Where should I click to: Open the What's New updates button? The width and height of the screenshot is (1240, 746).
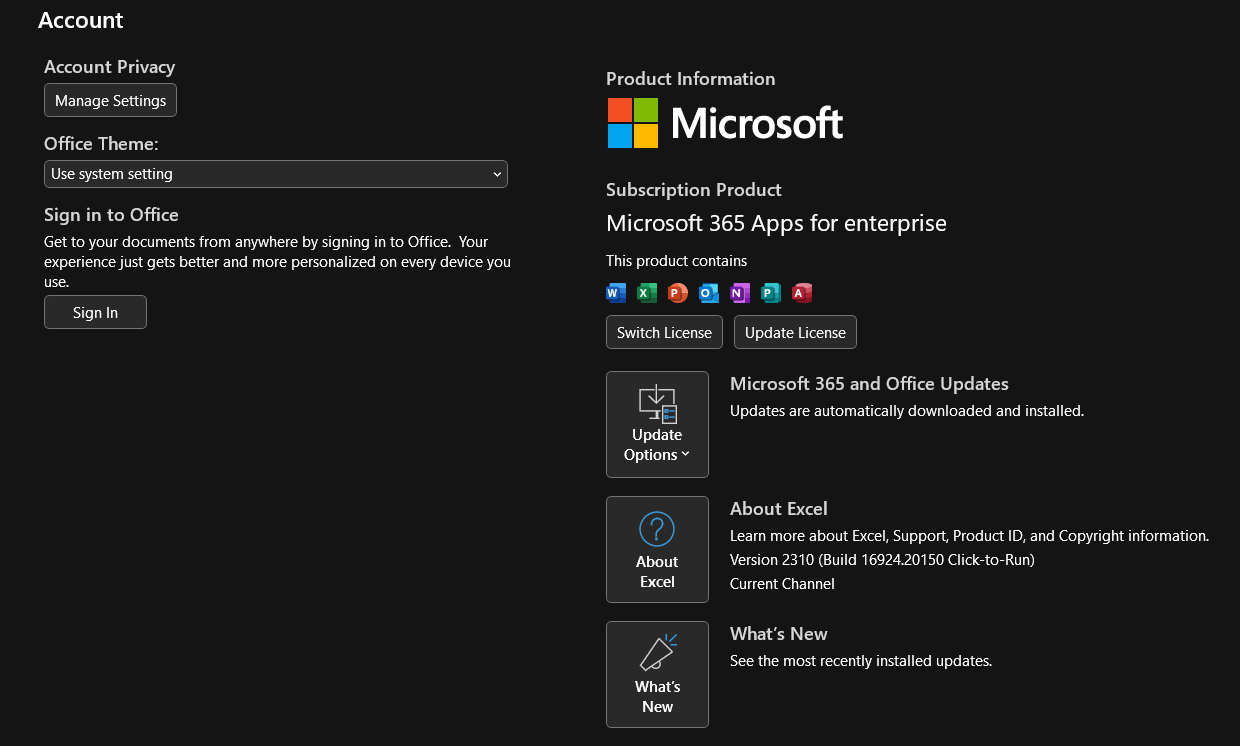click(x=657, y=675)
